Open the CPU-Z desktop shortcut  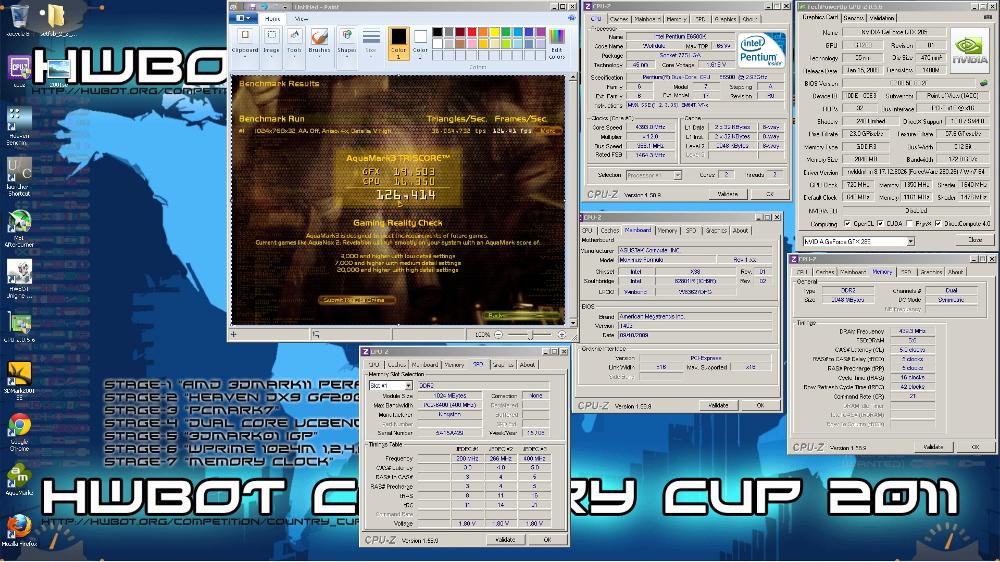pos(19,69)
